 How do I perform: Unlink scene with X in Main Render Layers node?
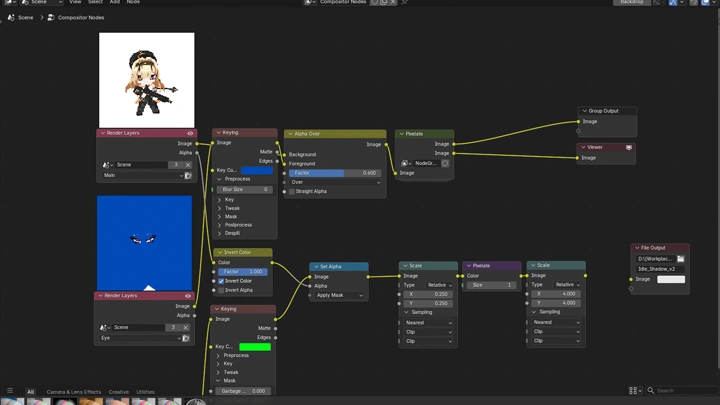click(x=188, y=165)
